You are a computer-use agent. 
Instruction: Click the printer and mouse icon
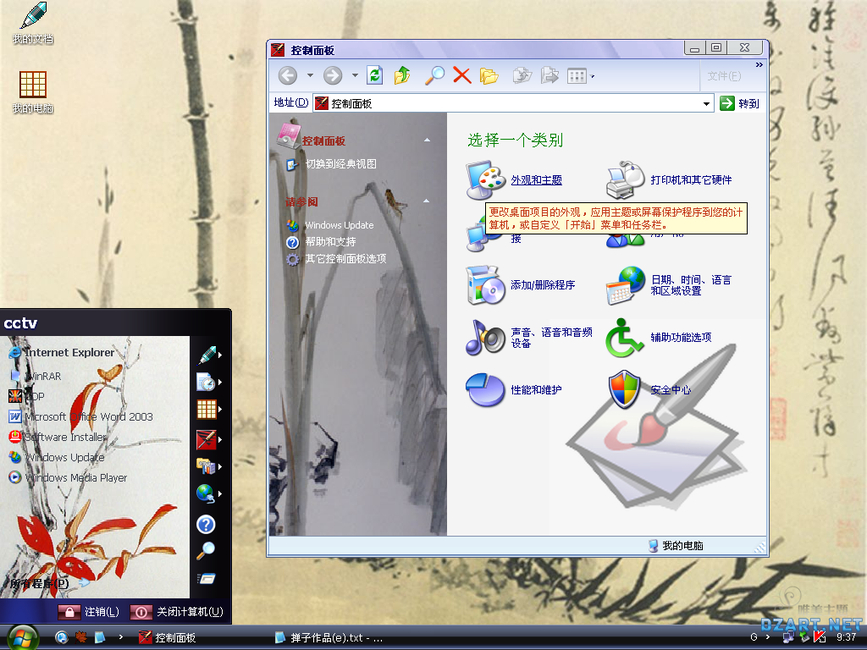(625, 179)
